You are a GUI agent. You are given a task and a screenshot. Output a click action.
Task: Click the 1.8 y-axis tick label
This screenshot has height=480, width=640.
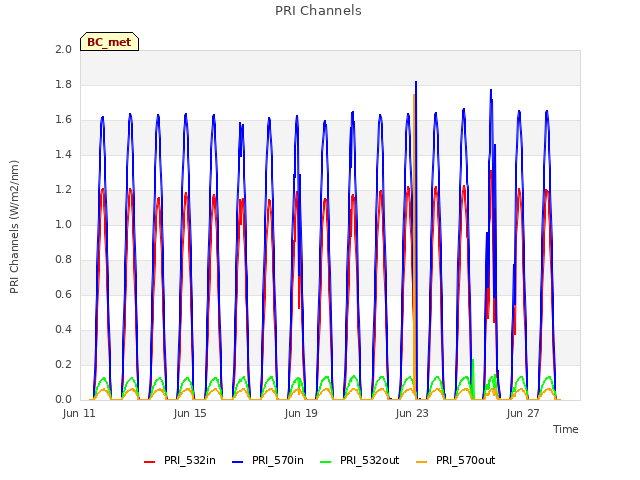(x=63, y=84)
